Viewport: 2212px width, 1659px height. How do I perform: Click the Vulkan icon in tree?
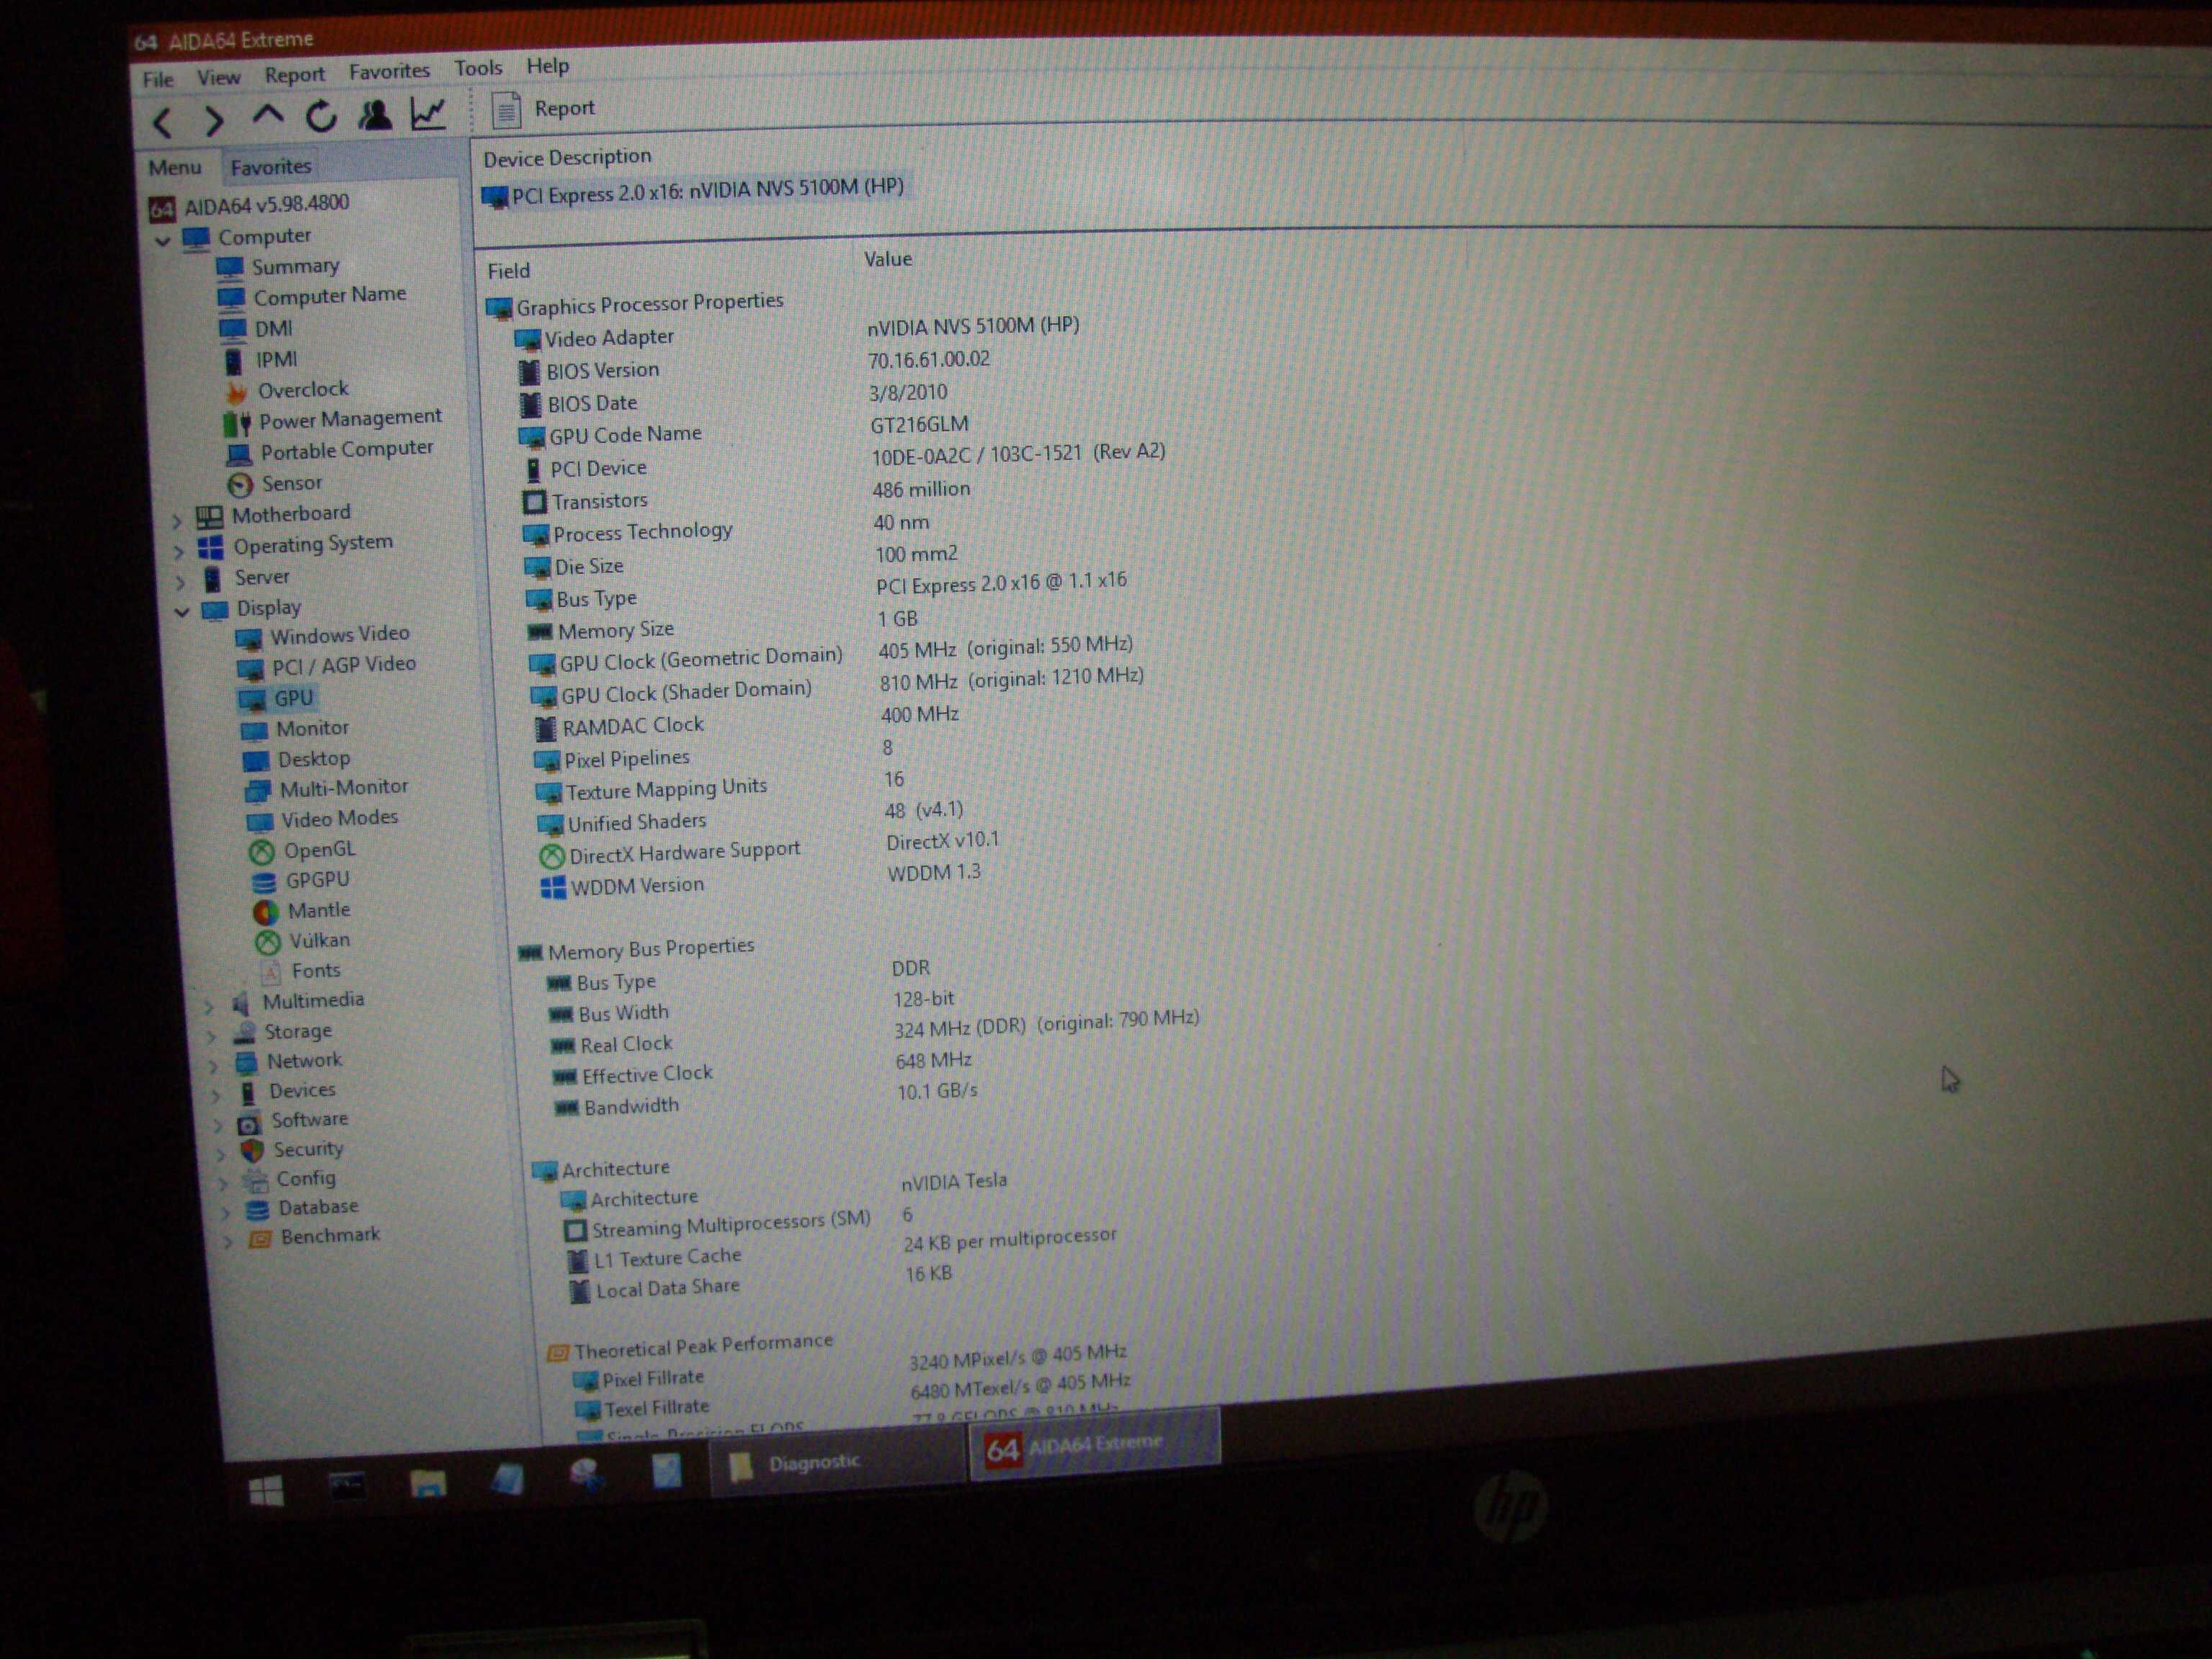tap(267, 942)
